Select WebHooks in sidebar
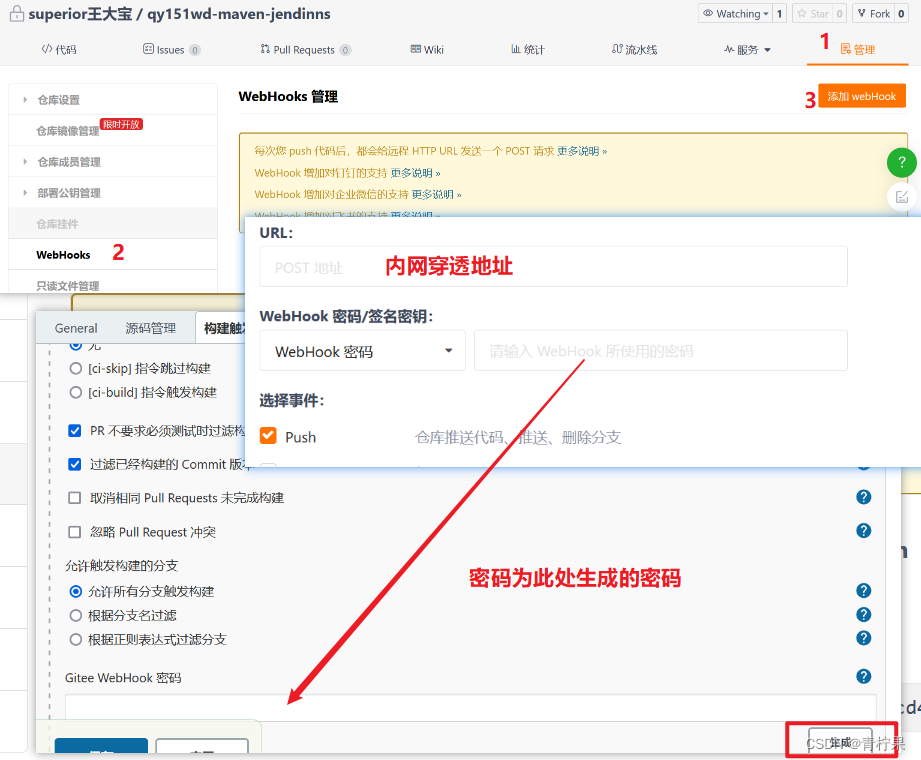The image size is (921, 760). tap(63, 255)
